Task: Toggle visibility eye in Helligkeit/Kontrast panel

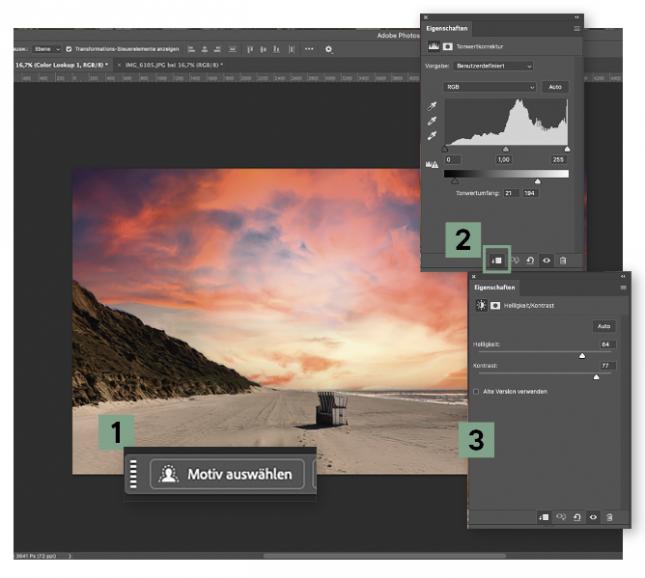Action: coord(593,517)
